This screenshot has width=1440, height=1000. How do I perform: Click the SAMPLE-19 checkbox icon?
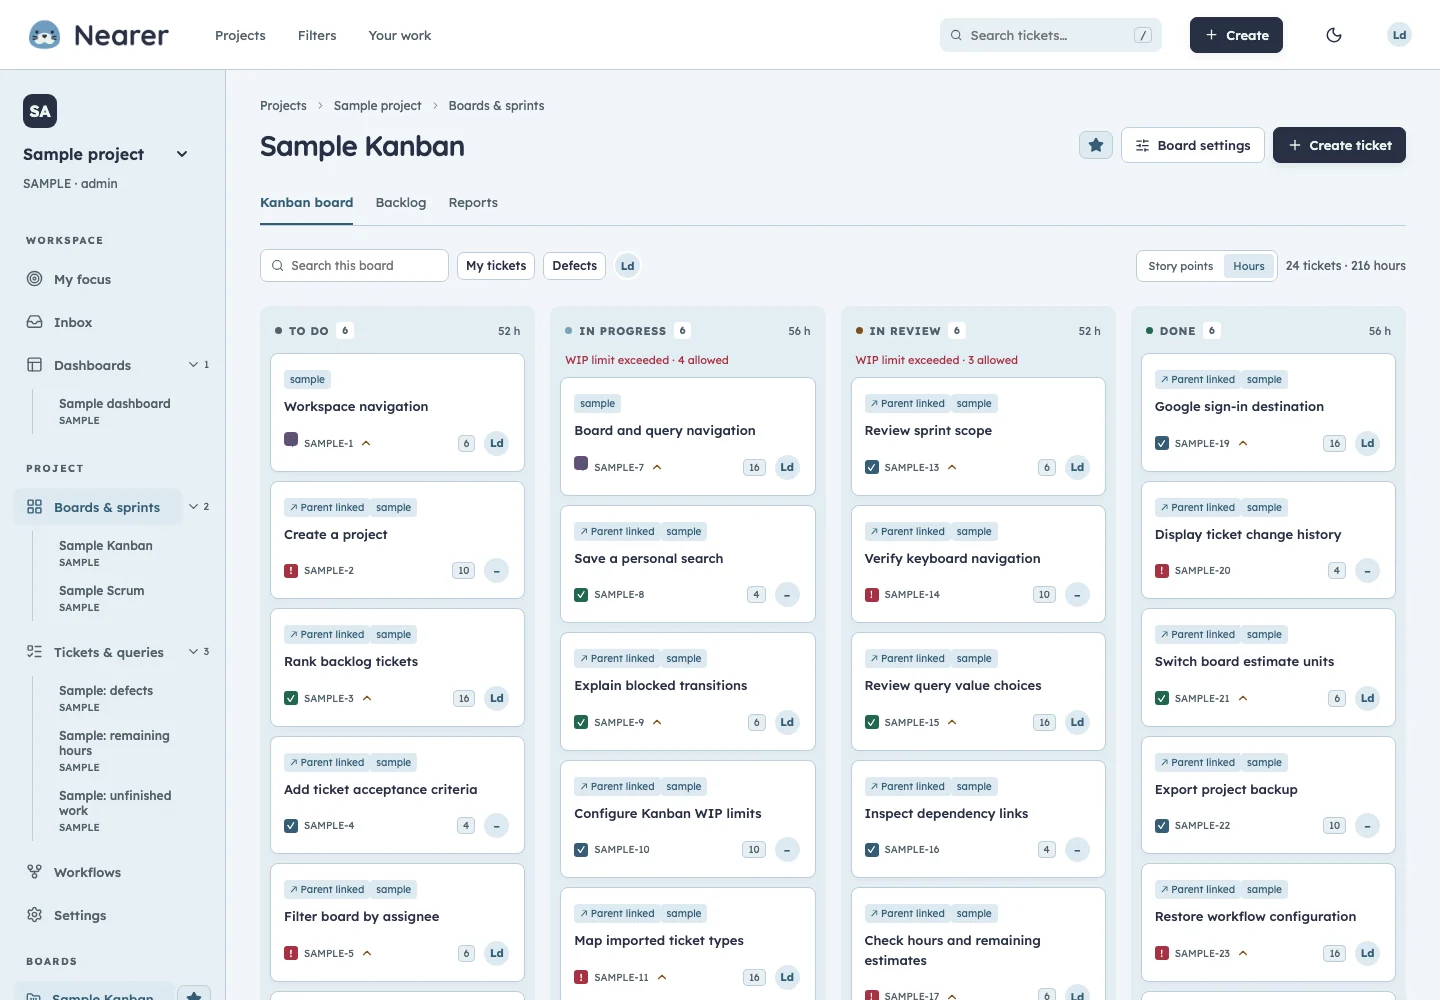[x=1162, y=443]
